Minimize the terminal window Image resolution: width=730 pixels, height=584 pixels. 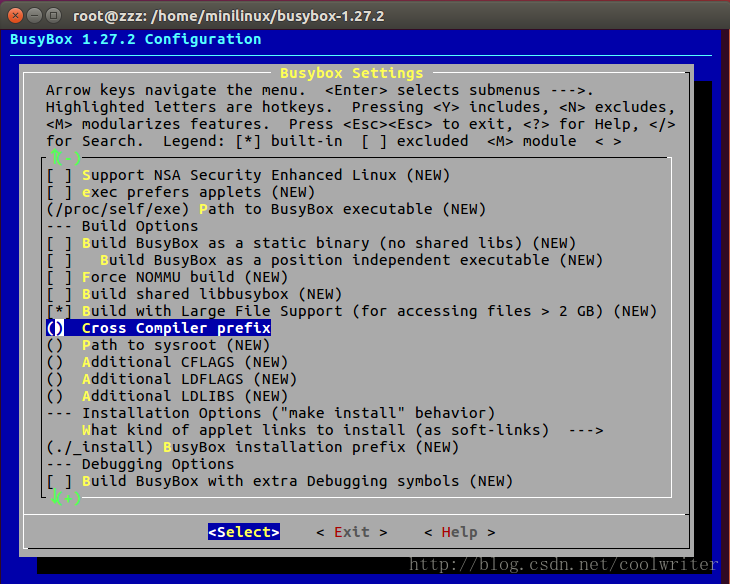click(34, 15)
